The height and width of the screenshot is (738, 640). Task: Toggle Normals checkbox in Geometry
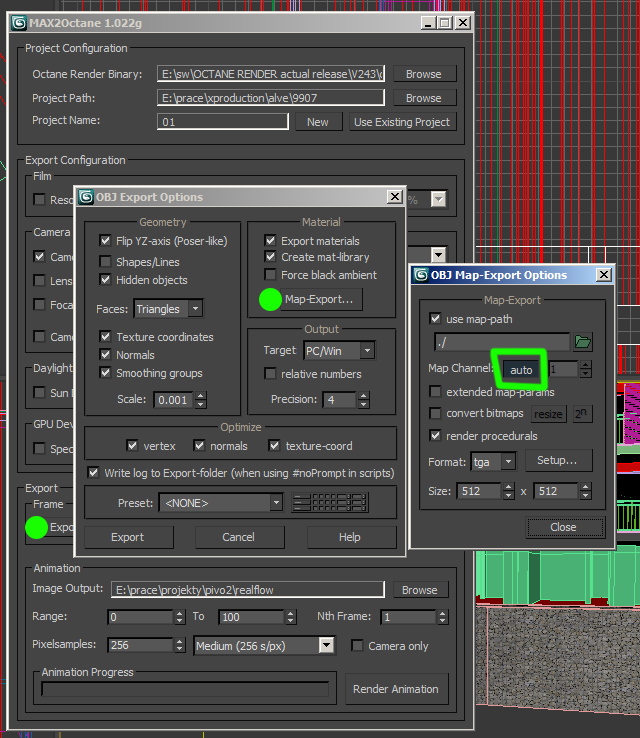pyautogui.click(x=105, y=354)
